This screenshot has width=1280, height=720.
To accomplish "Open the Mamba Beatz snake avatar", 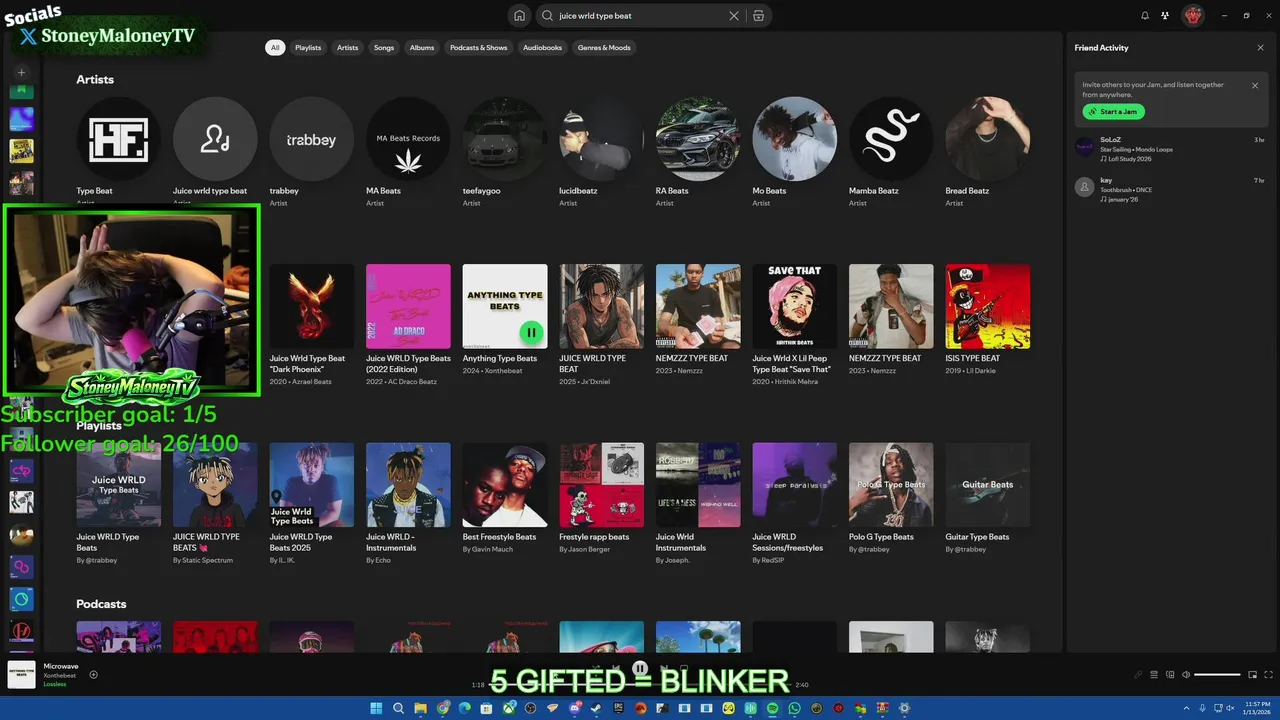I will (x=891, y=139).
